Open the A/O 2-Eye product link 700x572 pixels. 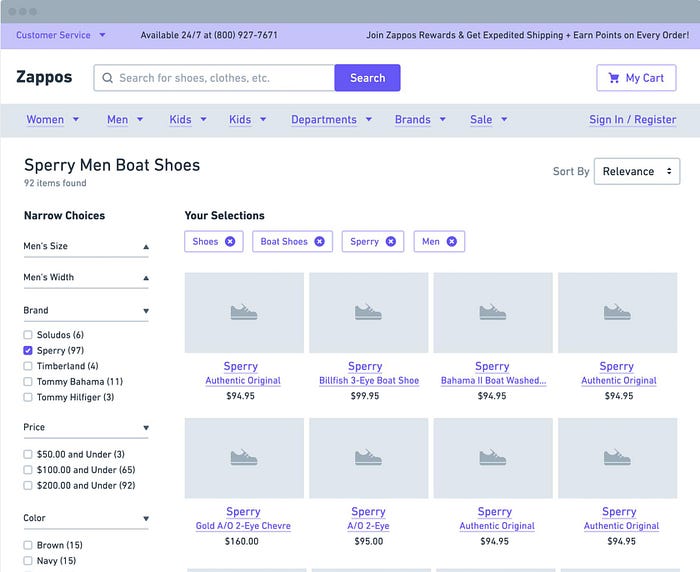tap(368, 526)
